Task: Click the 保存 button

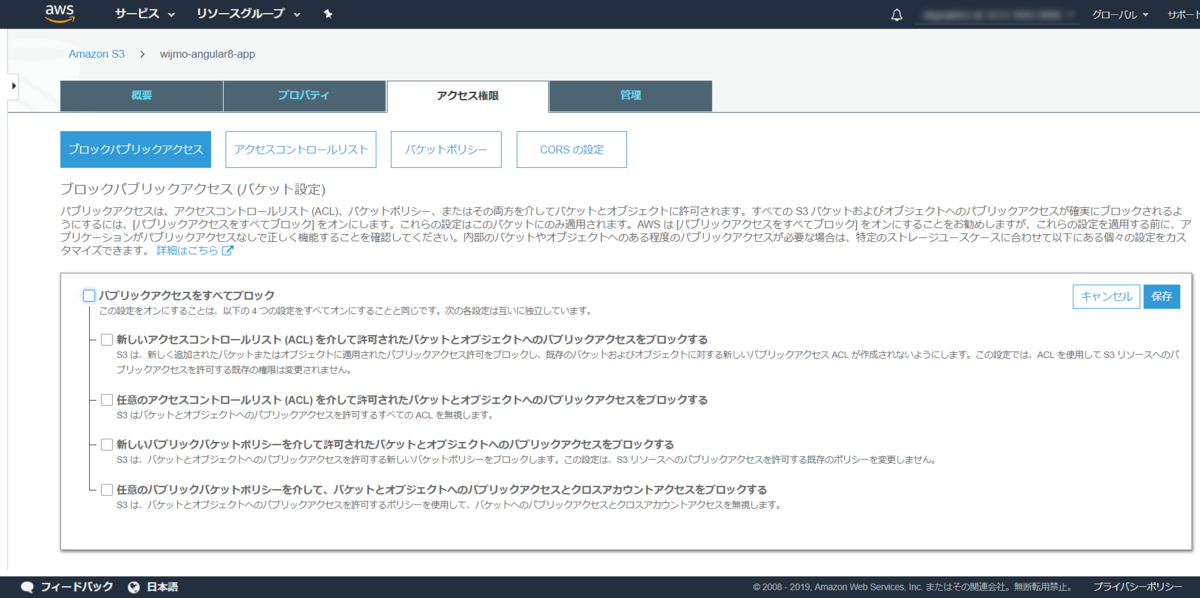Action: pos(1161,297)
